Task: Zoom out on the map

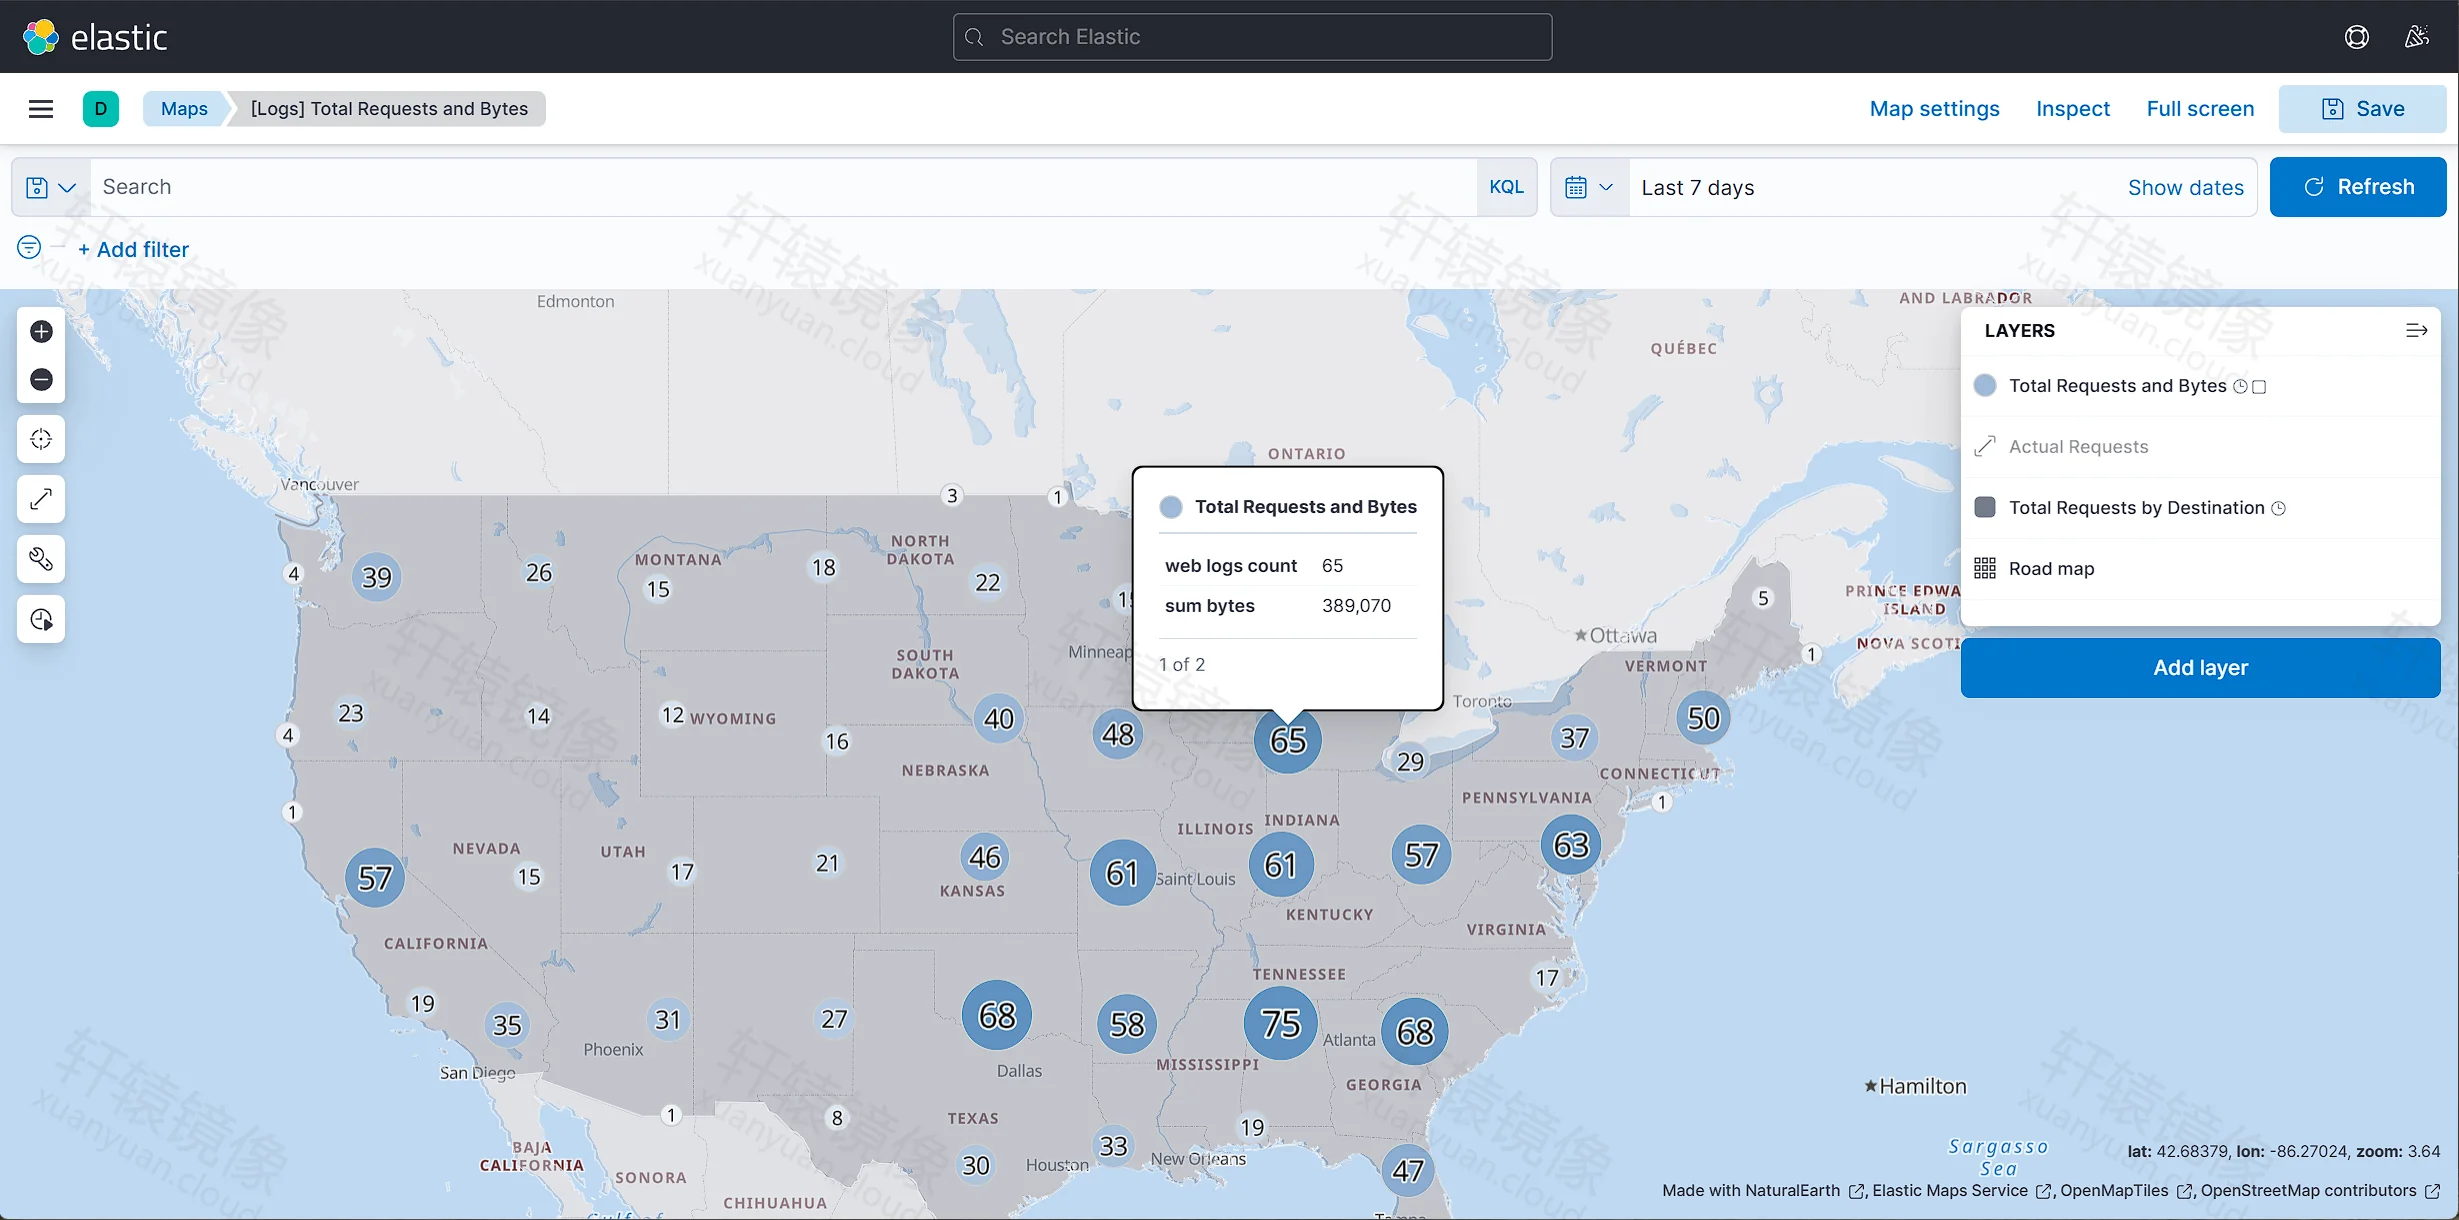Action: click(41, 380)
